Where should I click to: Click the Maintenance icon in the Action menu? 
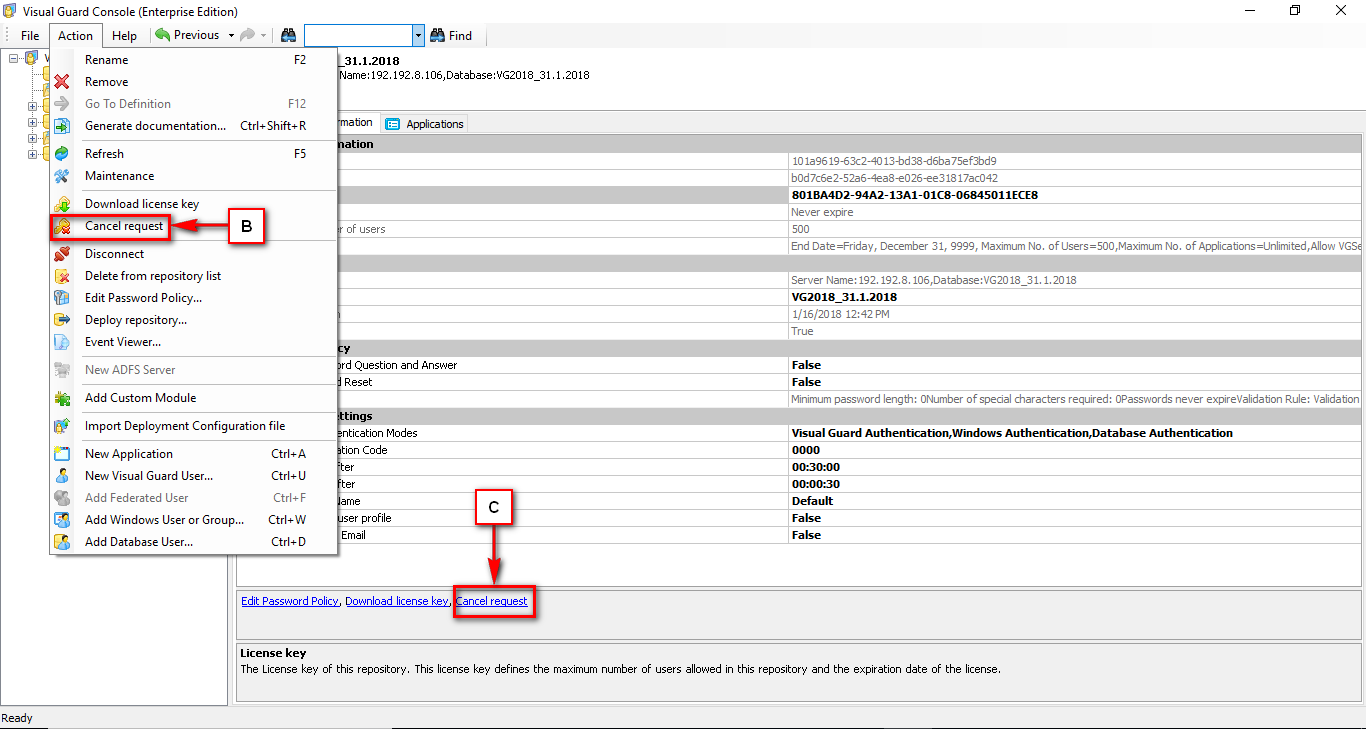[x=61, y=175]
